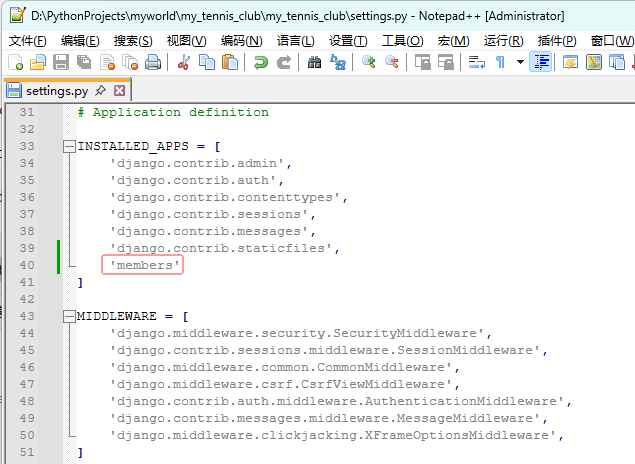
Task: Click line number 32 in the margin
Action: tap(27, 129)
